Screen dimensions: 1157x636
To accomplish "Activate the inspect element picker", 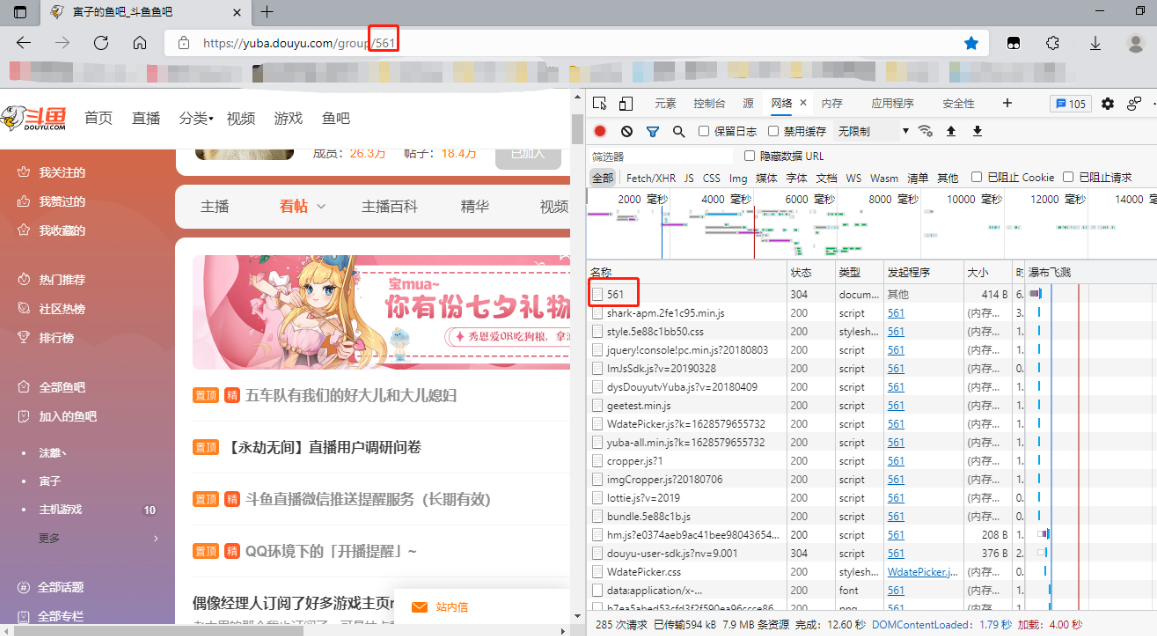I will coord(600,104).
